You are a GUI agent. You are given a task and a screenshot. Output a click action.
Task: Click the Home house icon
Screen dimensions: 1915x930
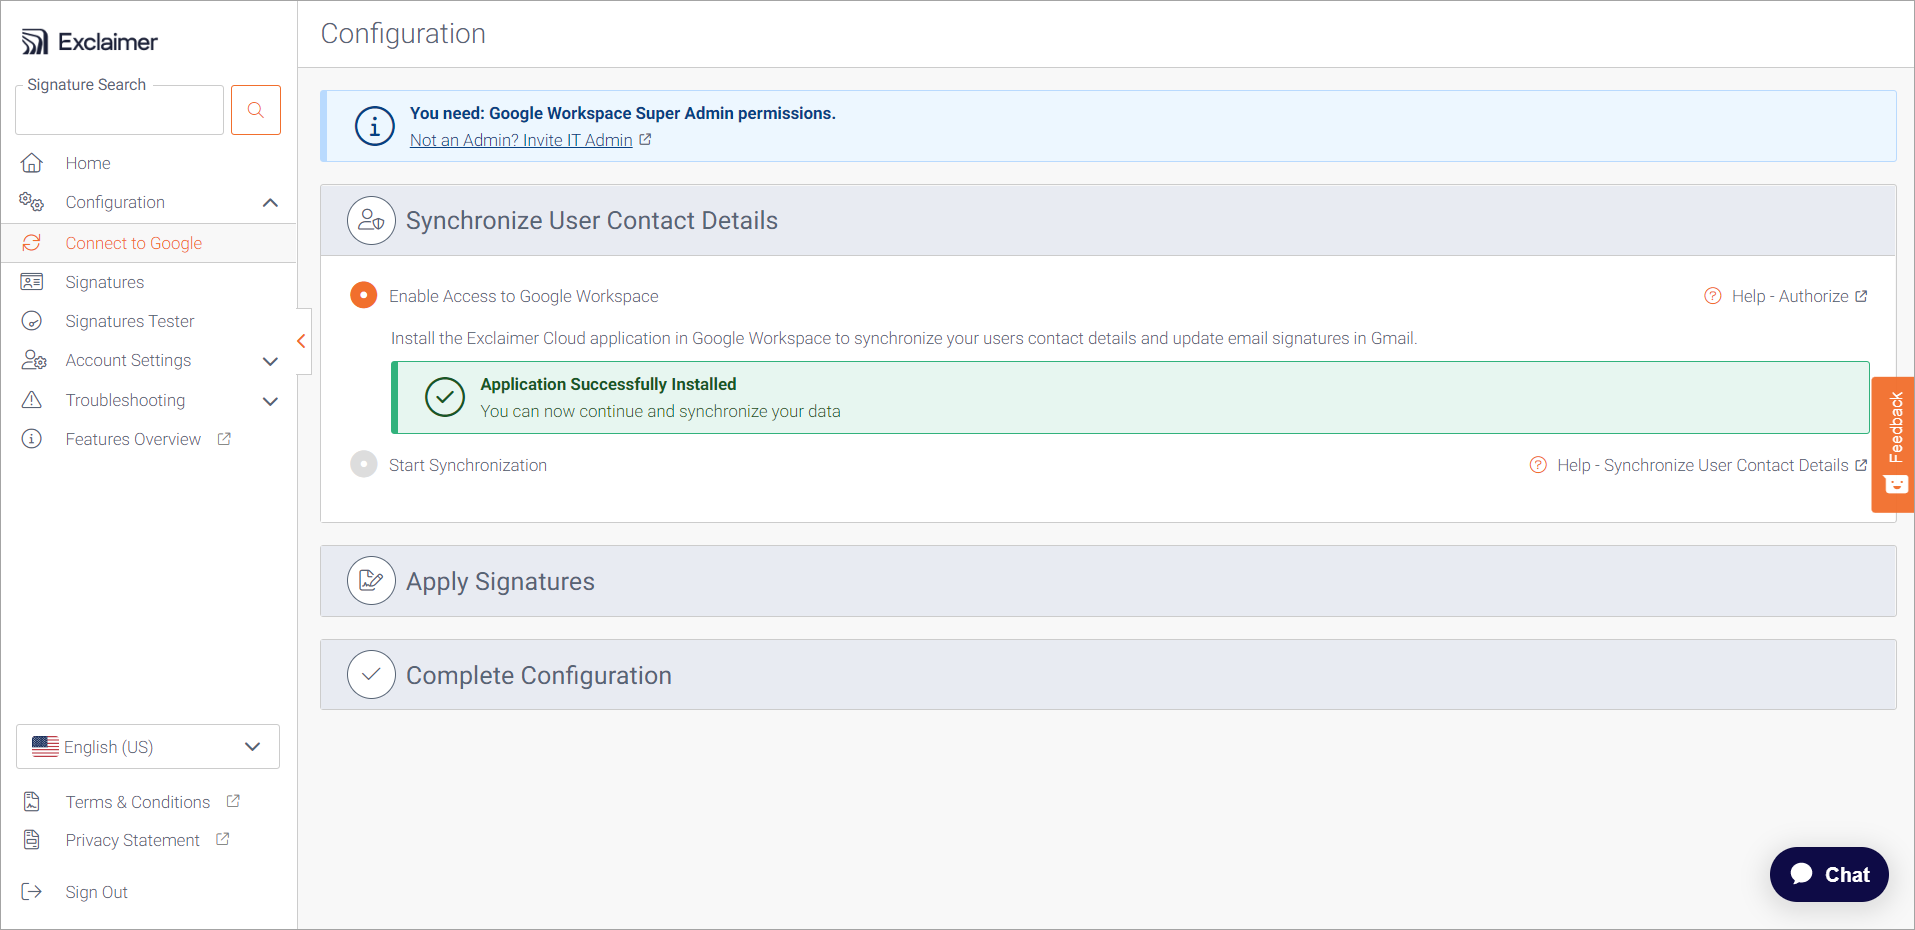pyautogui.click(x=32, y=163)
